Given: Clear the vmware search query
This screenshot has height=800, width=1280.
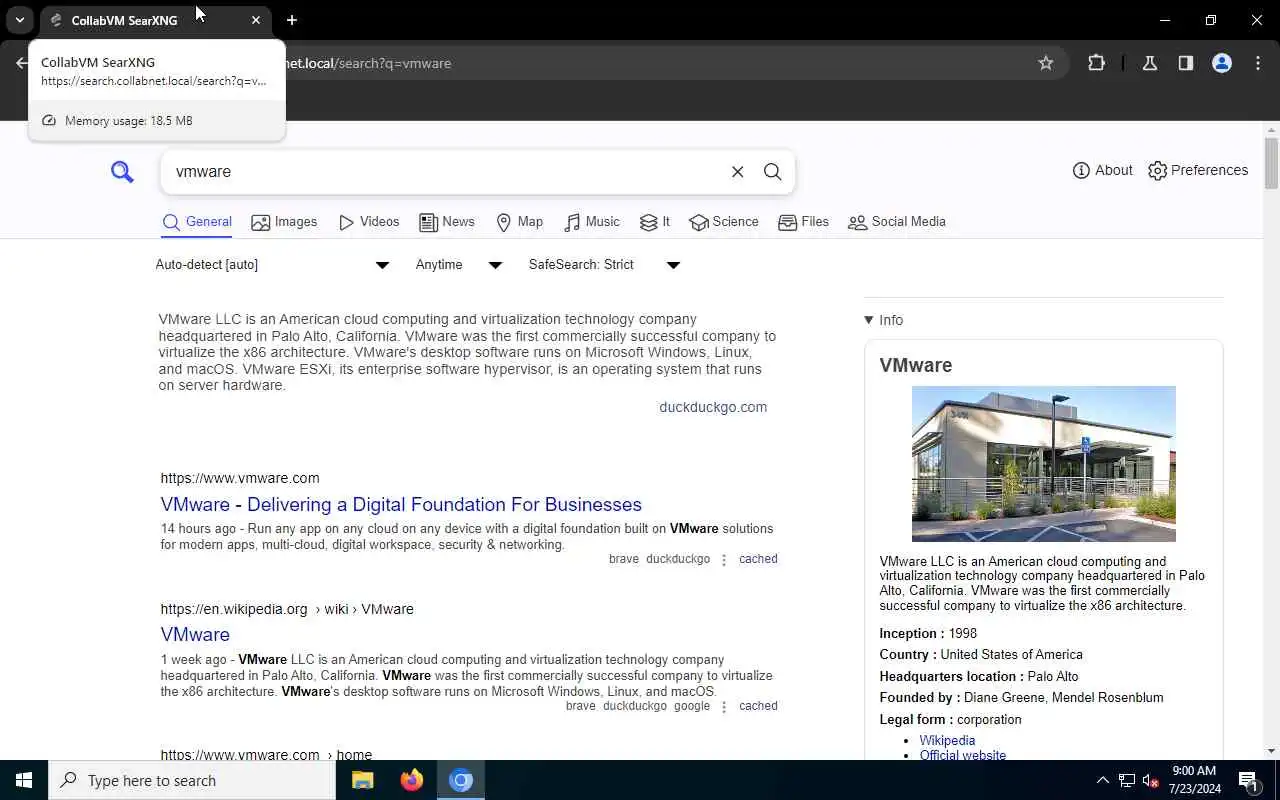Looking at the screenshot, I should click(x=737, y=172).
